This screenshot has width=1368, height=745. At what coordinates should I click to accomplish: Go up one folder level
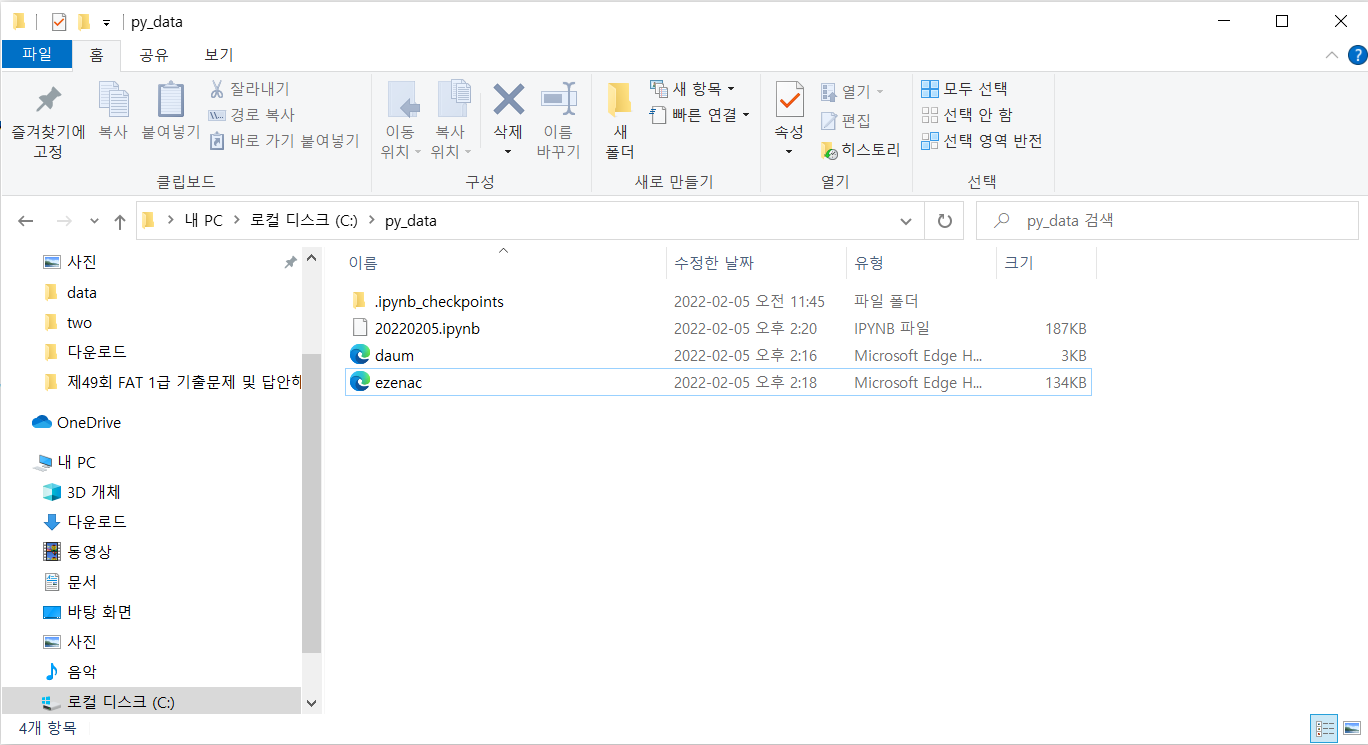pyautogui.click(x=120, y=221)
